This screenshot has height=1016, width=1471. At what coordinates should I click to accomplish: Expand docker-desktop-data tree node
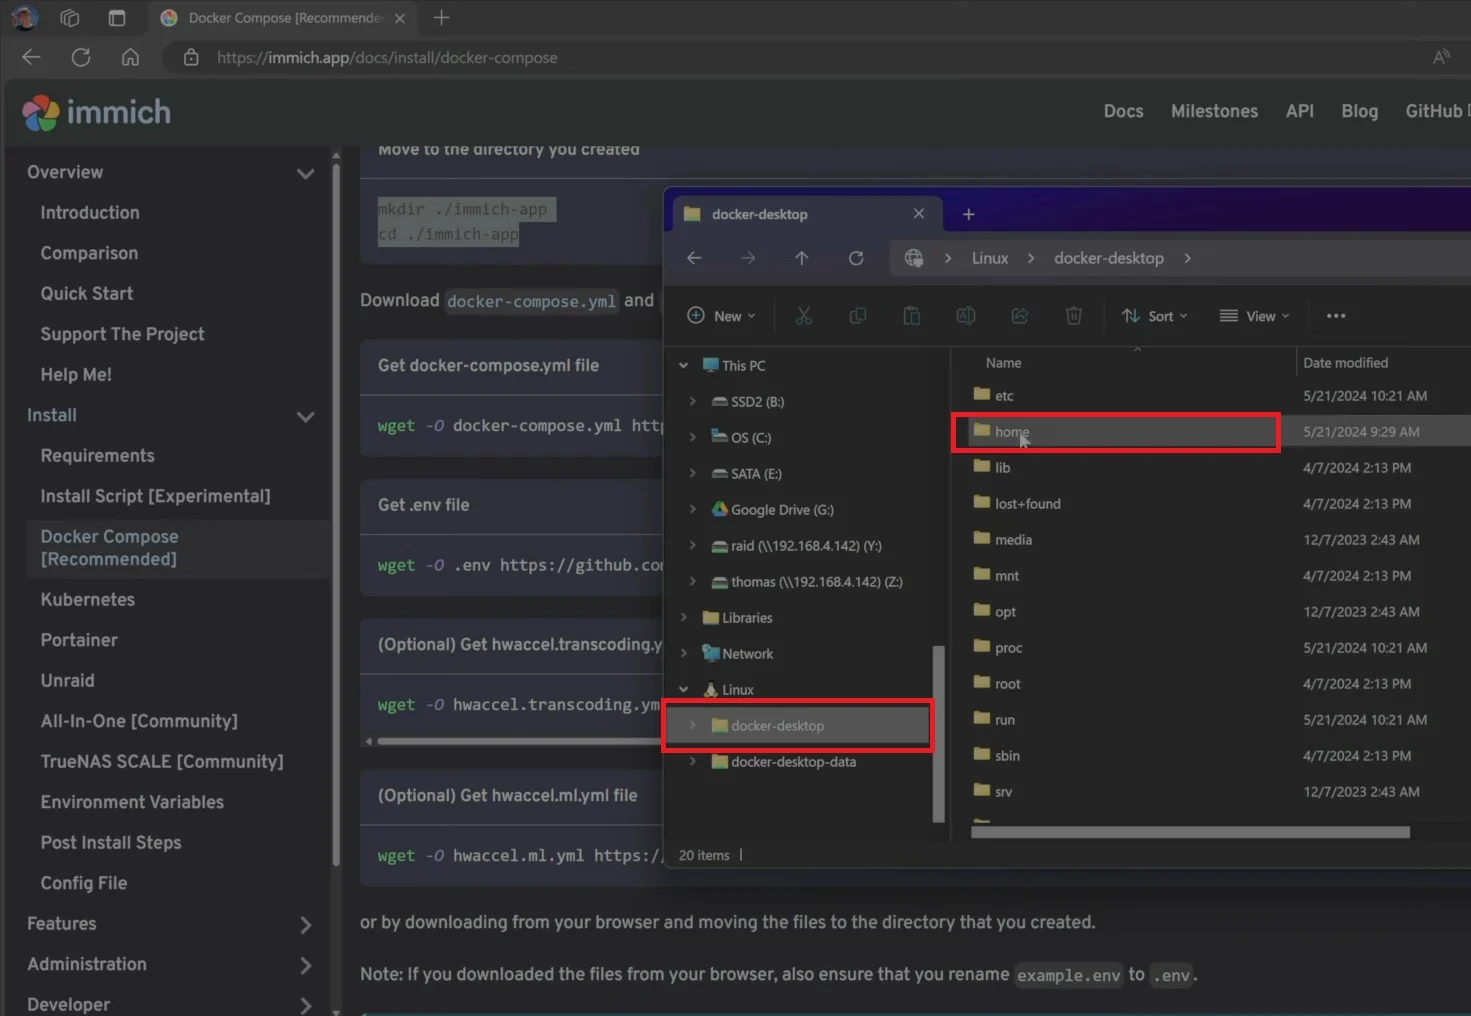[692, 762]
